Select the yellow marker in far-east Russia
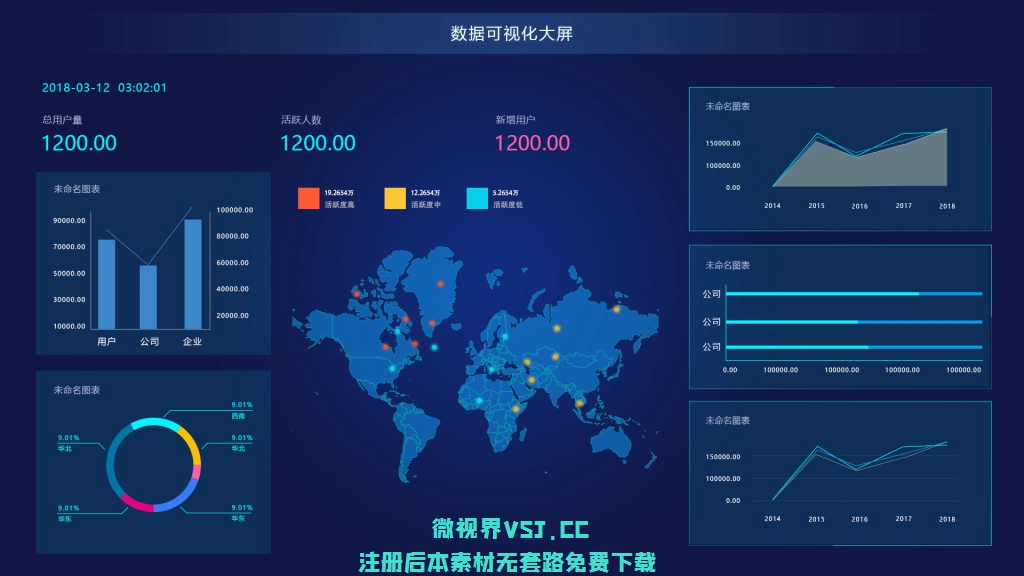Screen dimensions: 1024x576 point(617,309)
